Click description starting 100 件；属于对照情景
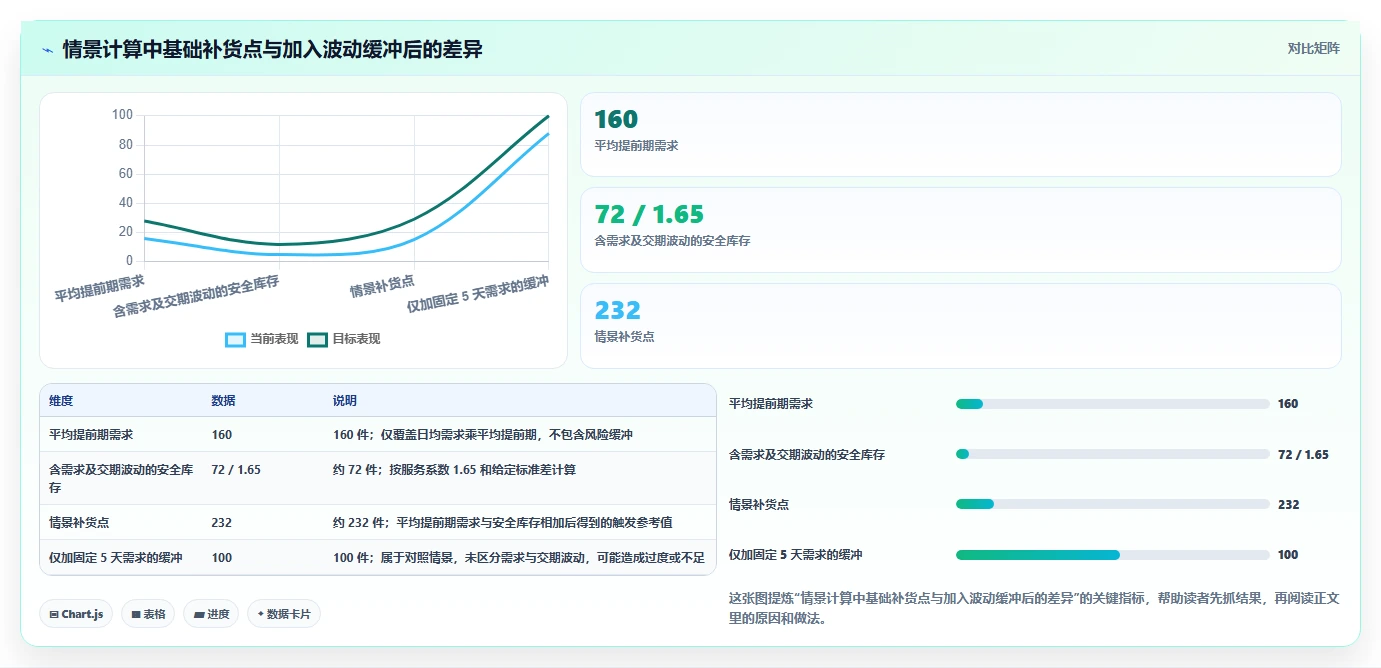 (x=519, y=557)
